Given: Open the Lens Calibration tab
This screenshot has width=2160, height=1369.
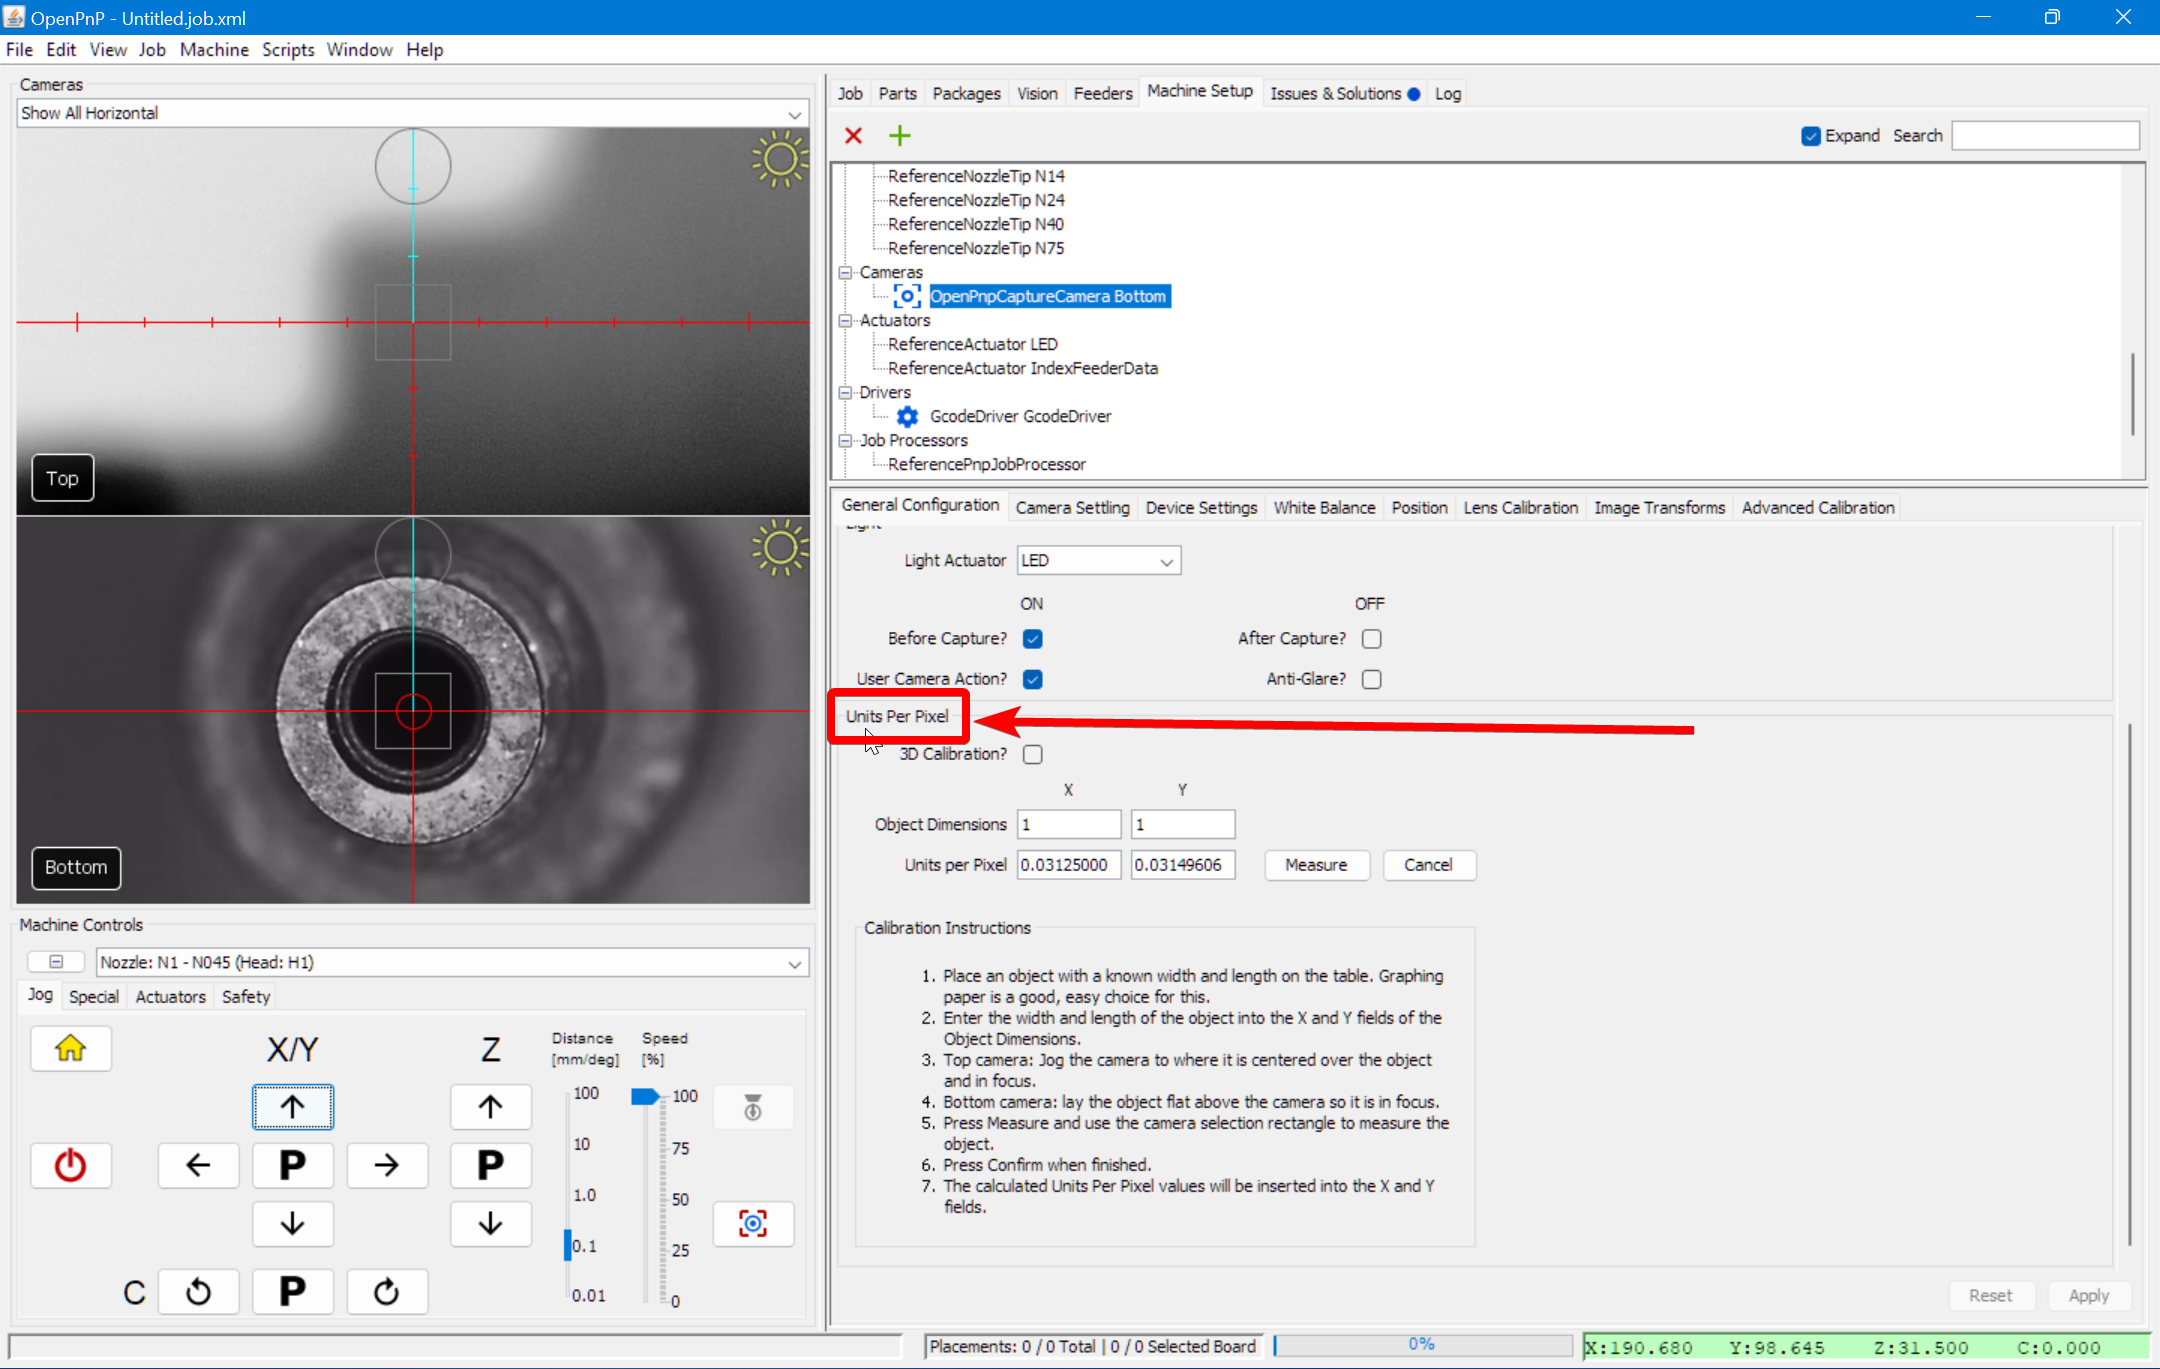Looking at the screenshot, I should click(1519, 507).
